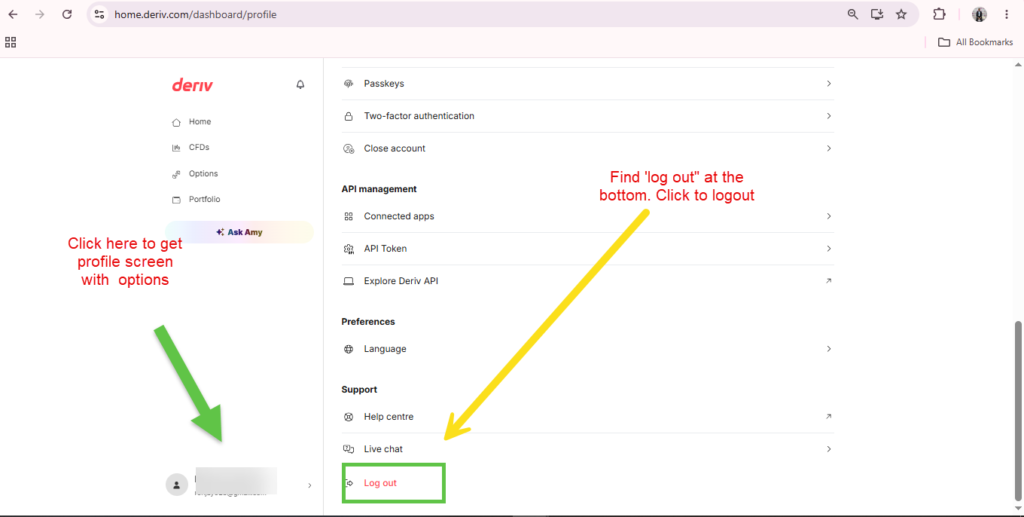Open Connected apps

click(x=588, y=216)
